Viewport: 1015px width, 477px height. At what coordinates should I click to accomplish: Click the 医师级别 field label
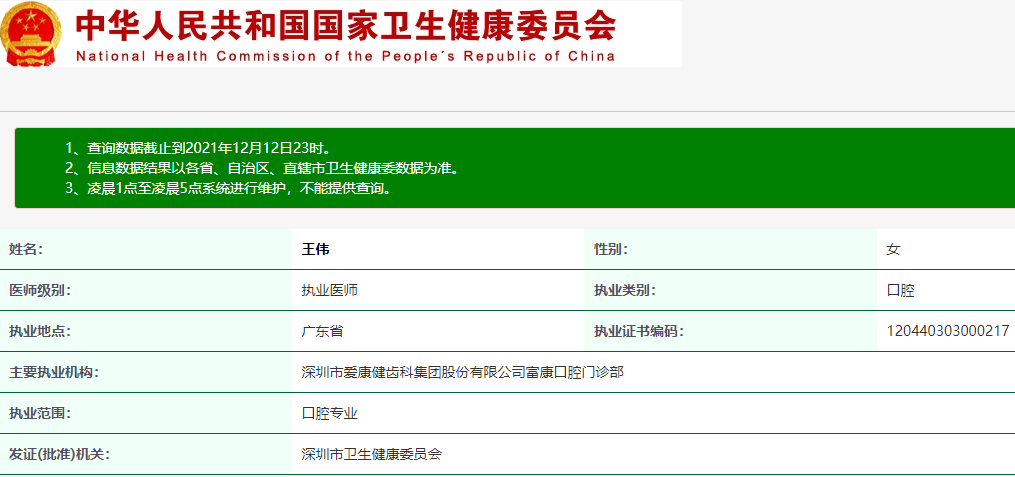pyautogui.click(x=40, y=290)
